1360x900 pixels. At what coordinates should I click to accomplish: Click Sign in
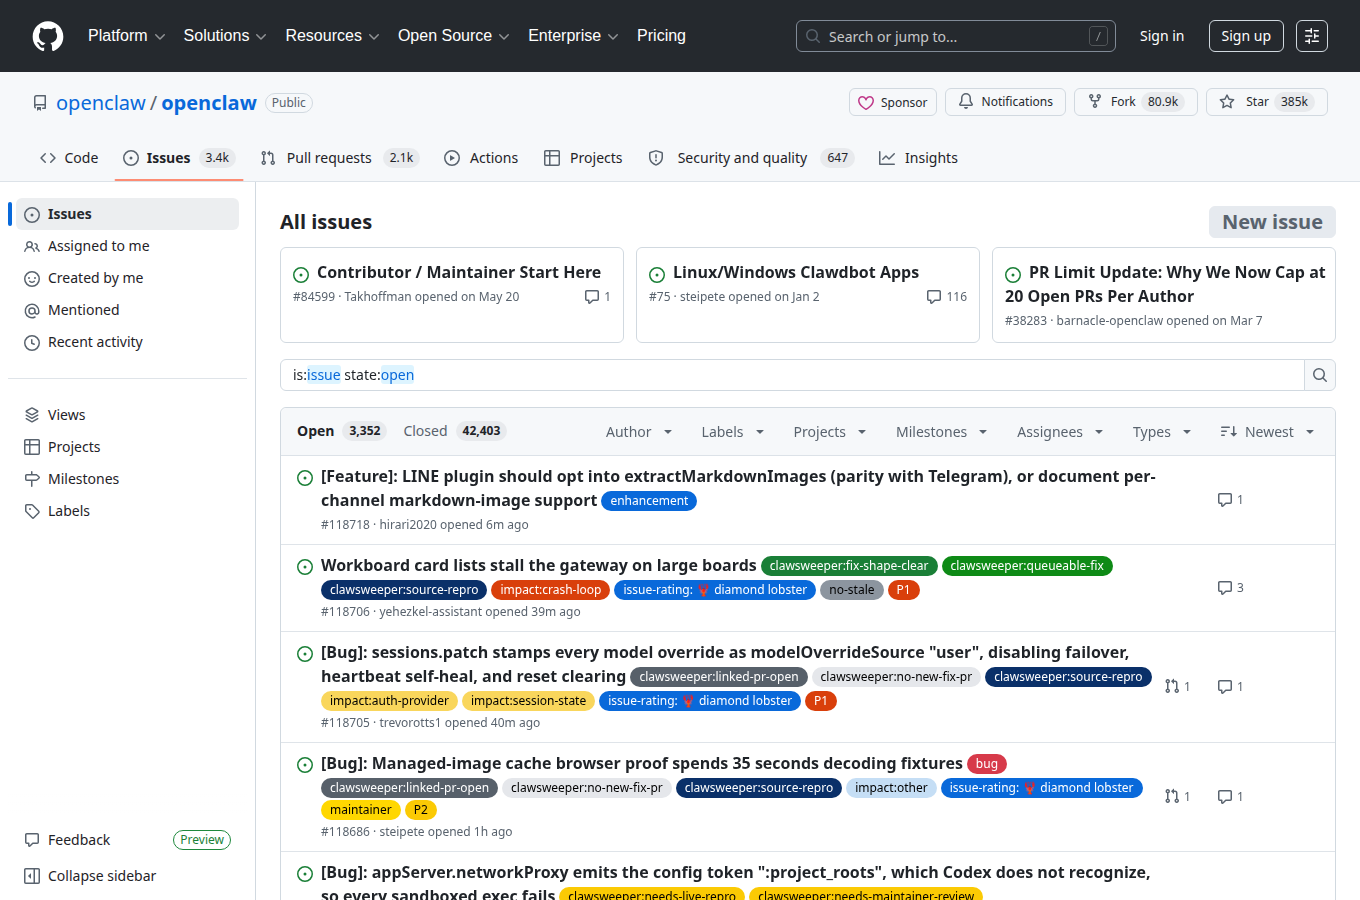(x=1162, y=36)
